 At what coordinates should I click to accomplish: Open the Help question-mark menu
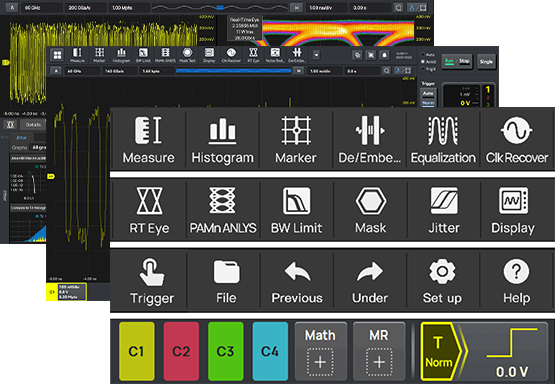tap(516, 280)
